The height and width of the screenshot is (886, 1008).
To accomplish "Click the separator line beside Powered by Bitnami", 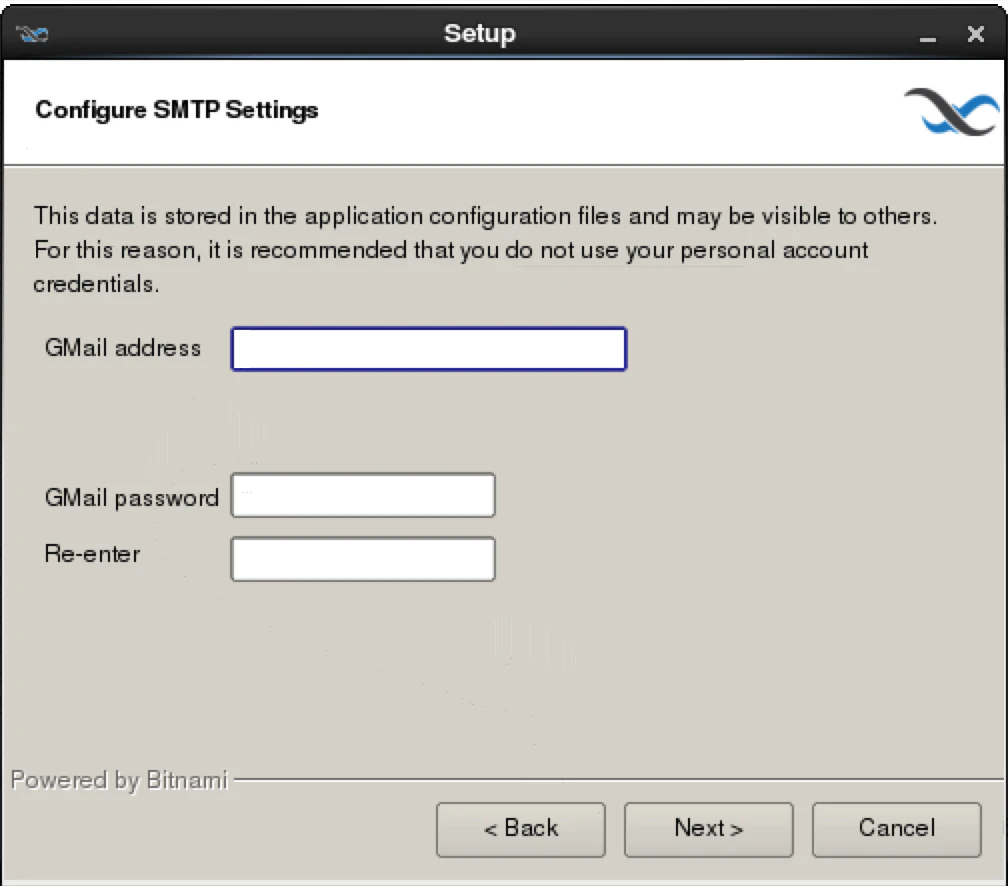I will pos(618,780).
